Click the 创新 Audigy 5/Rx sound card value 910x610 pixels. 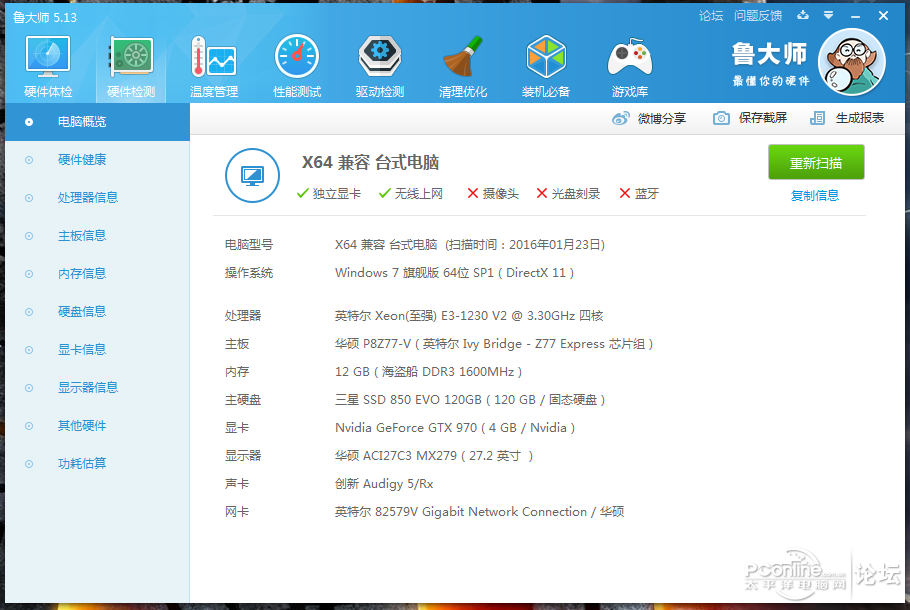coord(384,484)
